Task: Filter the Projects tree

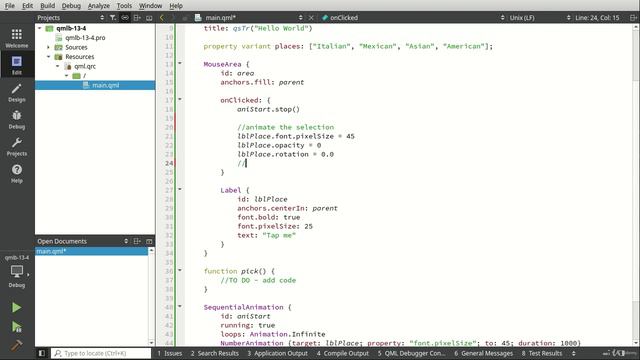Action: click(x=113, y=18)
